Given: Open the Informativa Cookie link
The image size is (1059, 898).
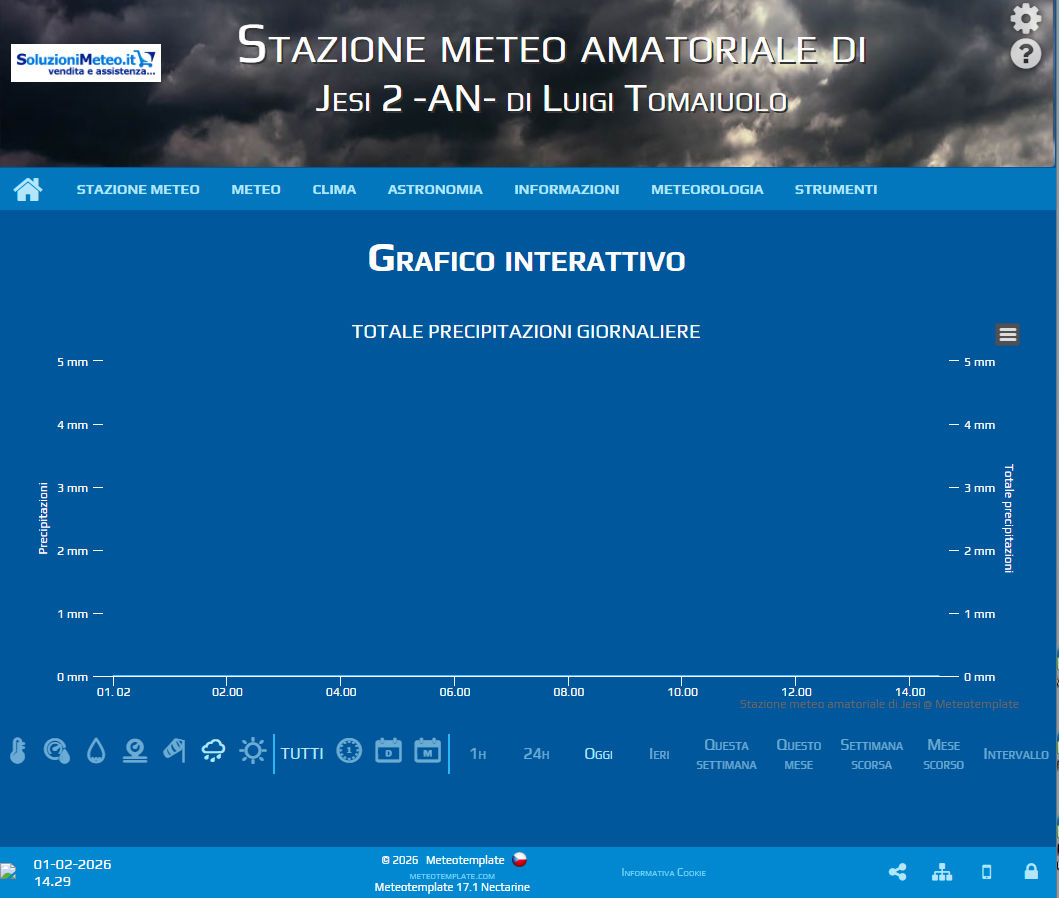Looking at the screenshot, I should pyautogui.click(x=663, y=873).
